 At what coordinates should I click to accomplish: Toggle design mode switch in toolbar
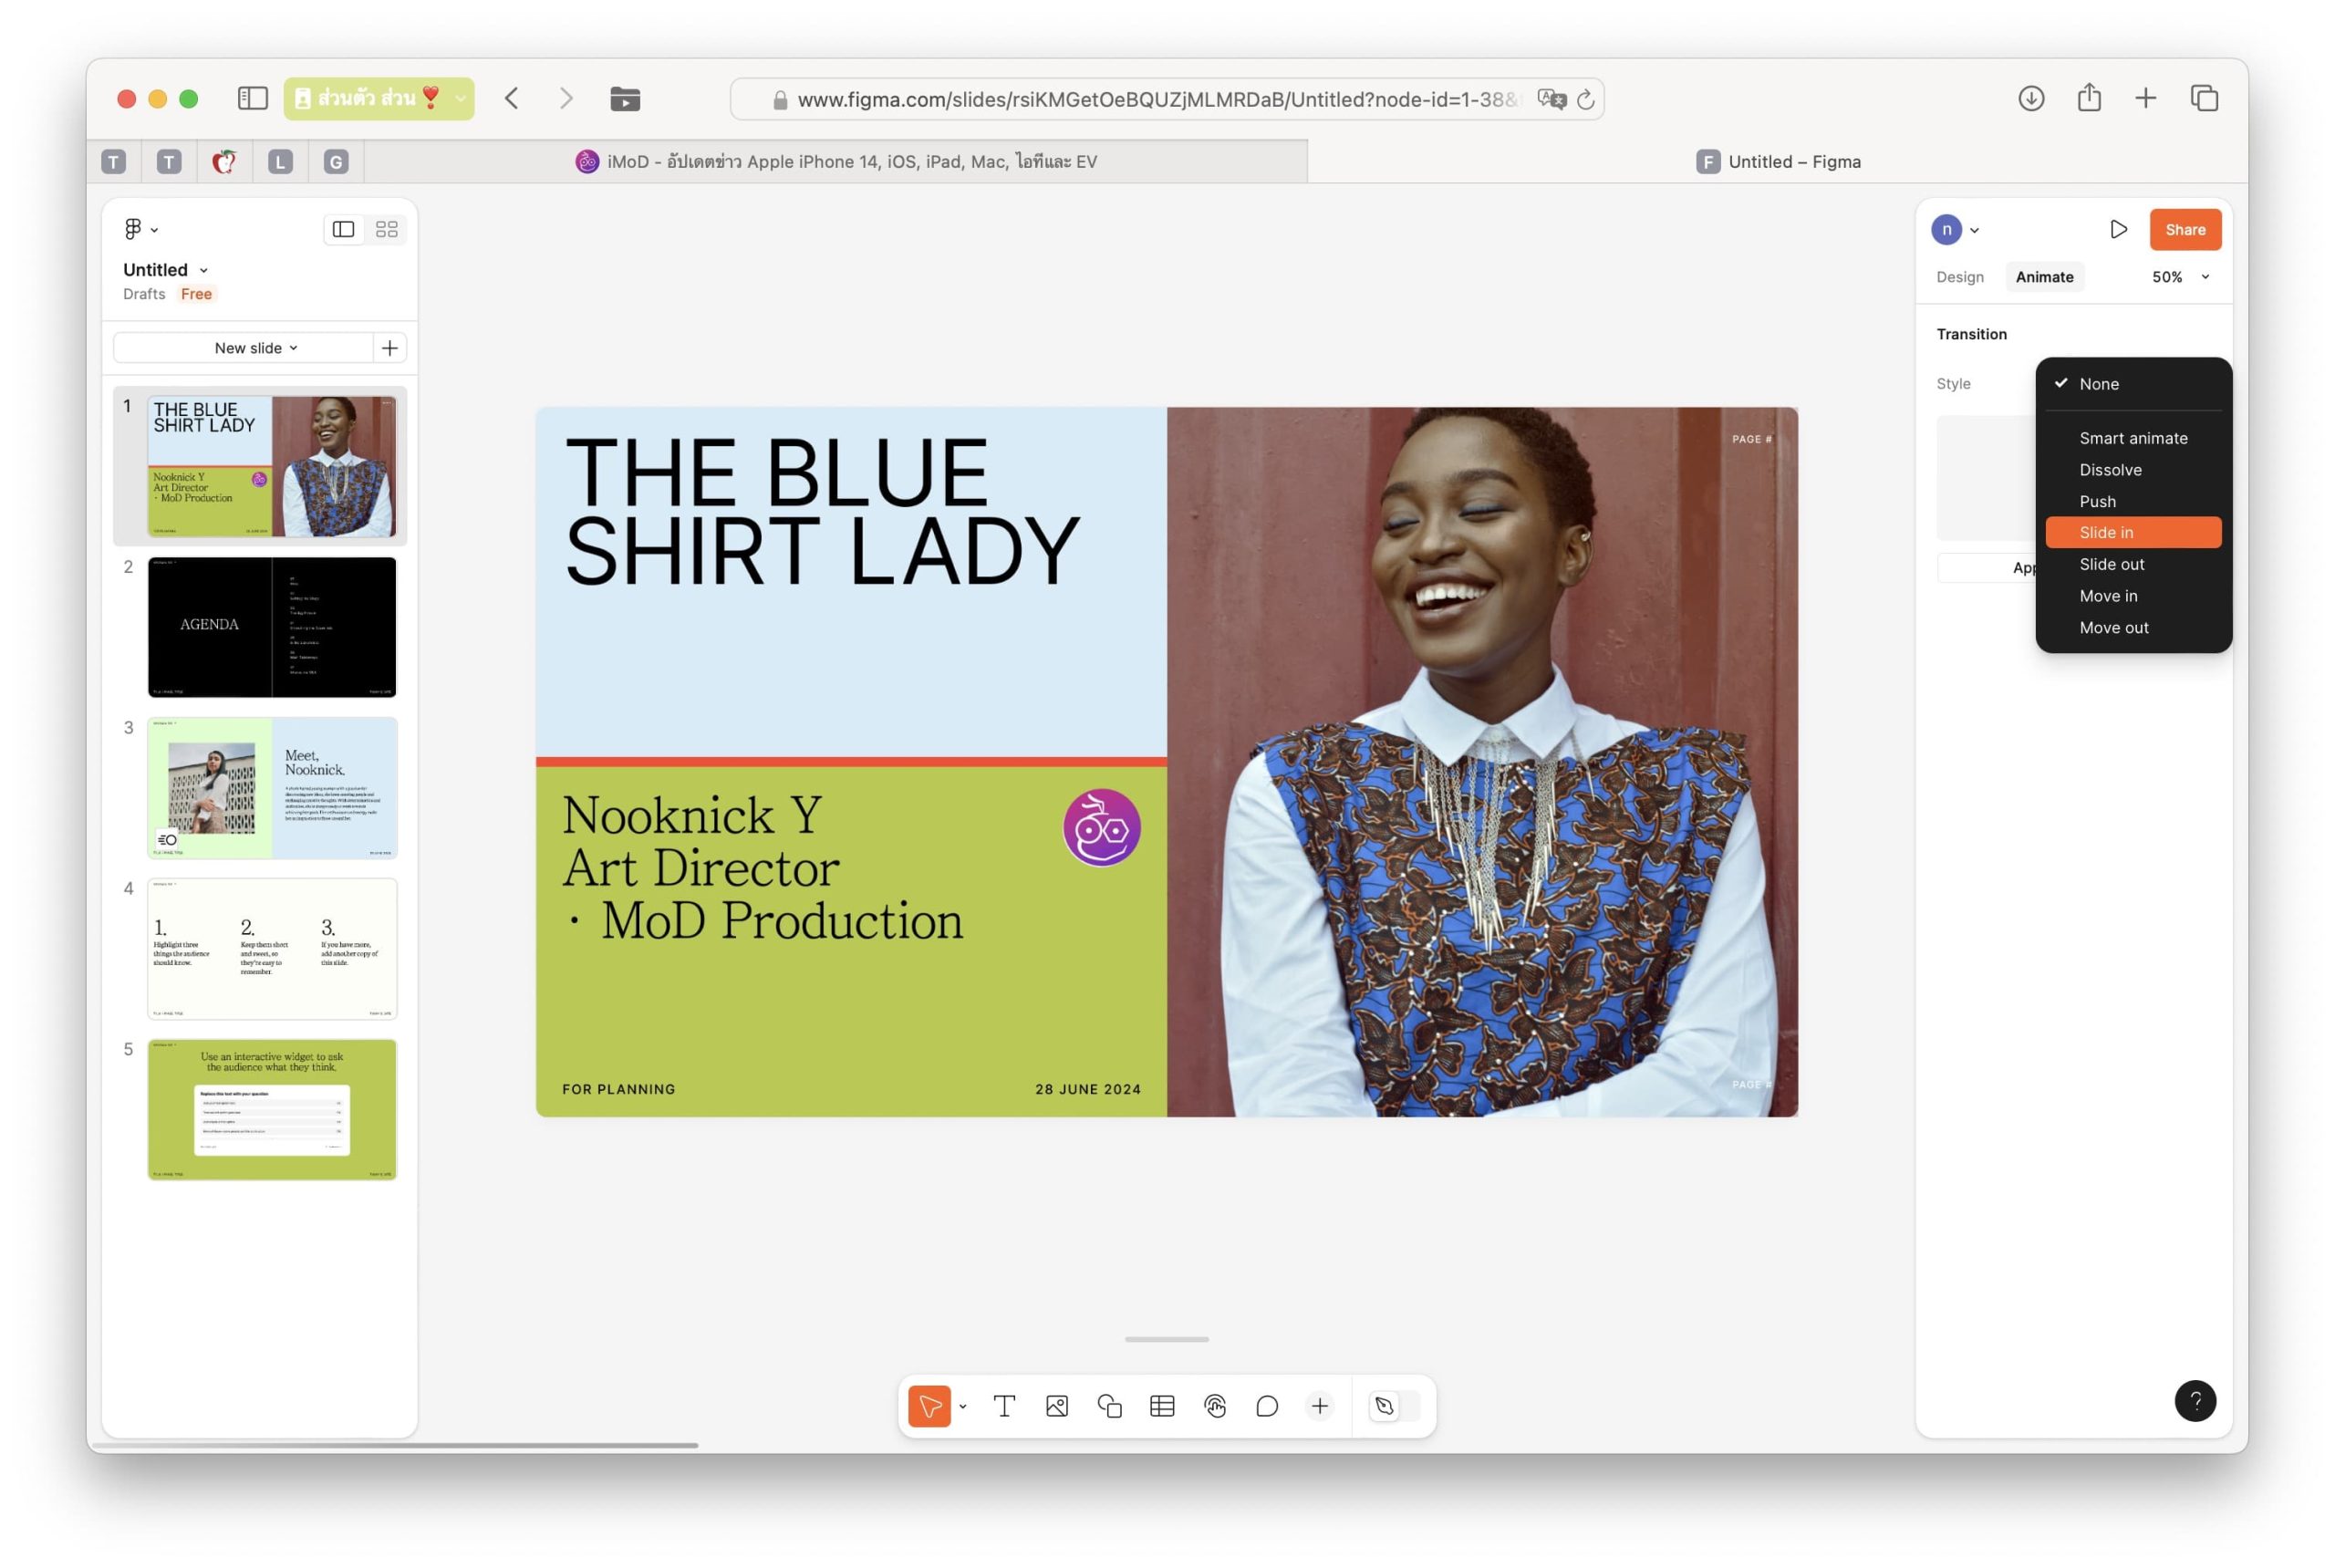click(x=1394, y=1406)
